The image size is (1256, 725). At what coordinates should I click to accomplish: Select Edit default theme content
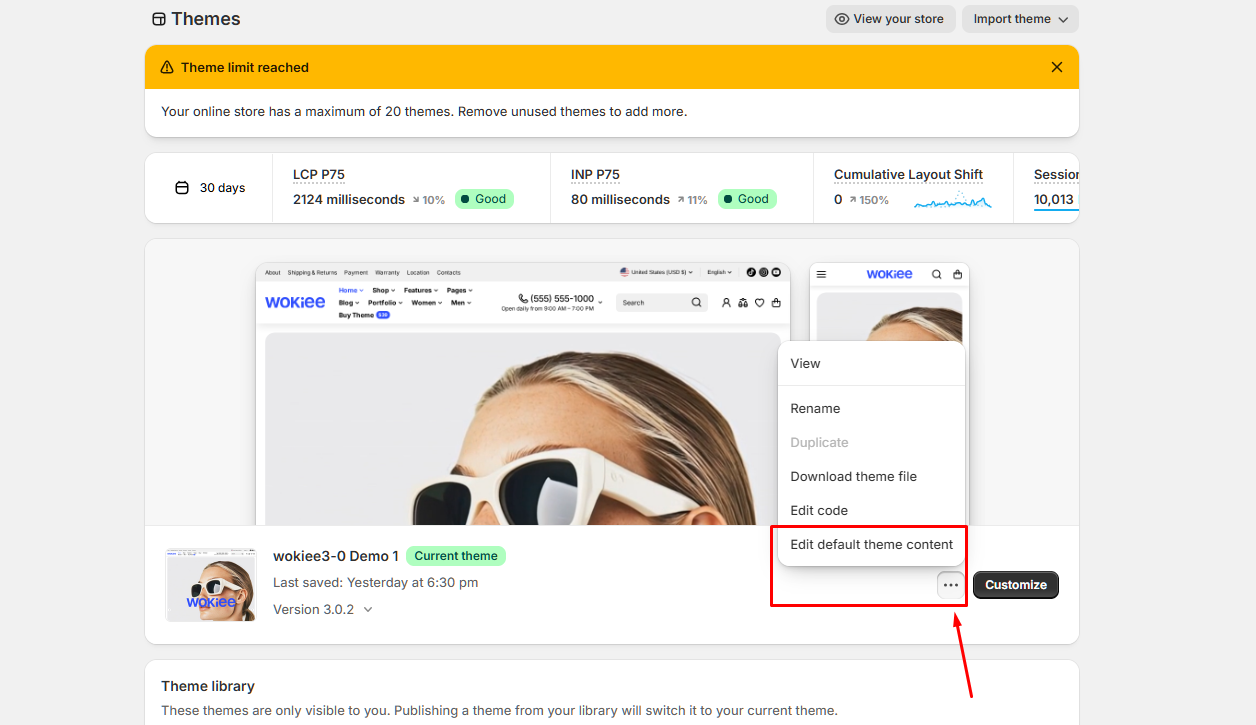871,544
